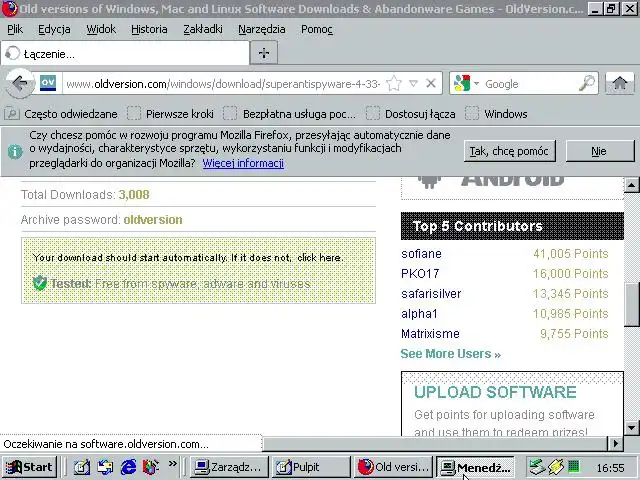
Task: Click the first system tray icon
Action: click(537, 467)
